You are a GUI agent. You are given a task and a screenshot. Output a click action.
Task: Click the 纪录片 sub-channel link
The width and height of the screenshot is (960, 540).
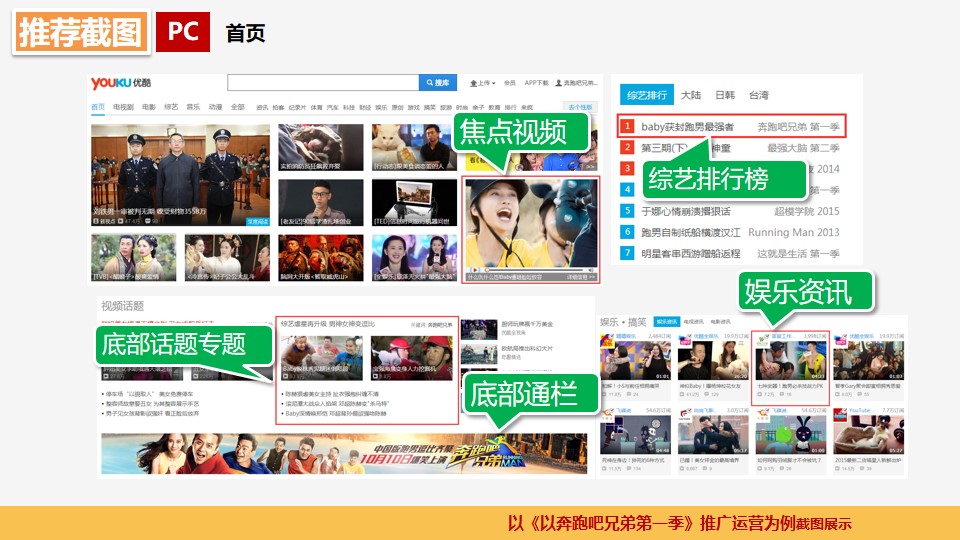pos(297,108)
